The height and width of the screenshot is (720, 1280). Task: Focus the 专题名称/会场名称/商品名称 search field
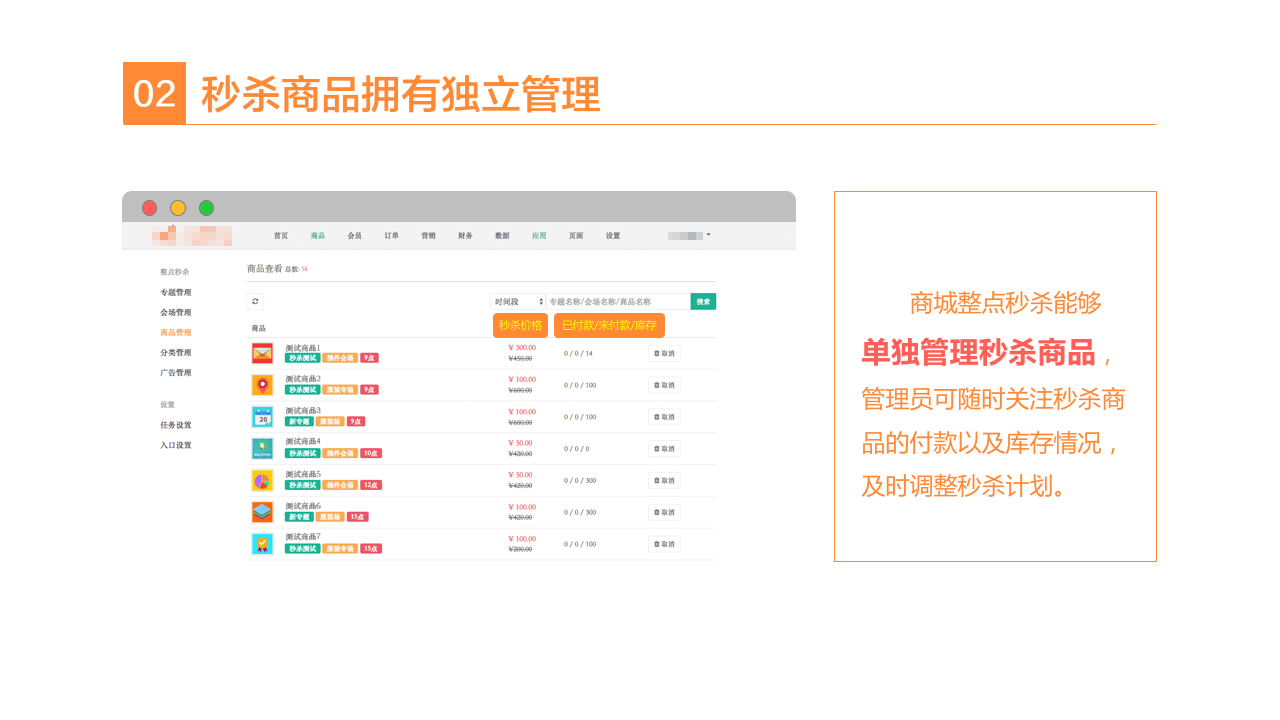[x=617, y=301]
